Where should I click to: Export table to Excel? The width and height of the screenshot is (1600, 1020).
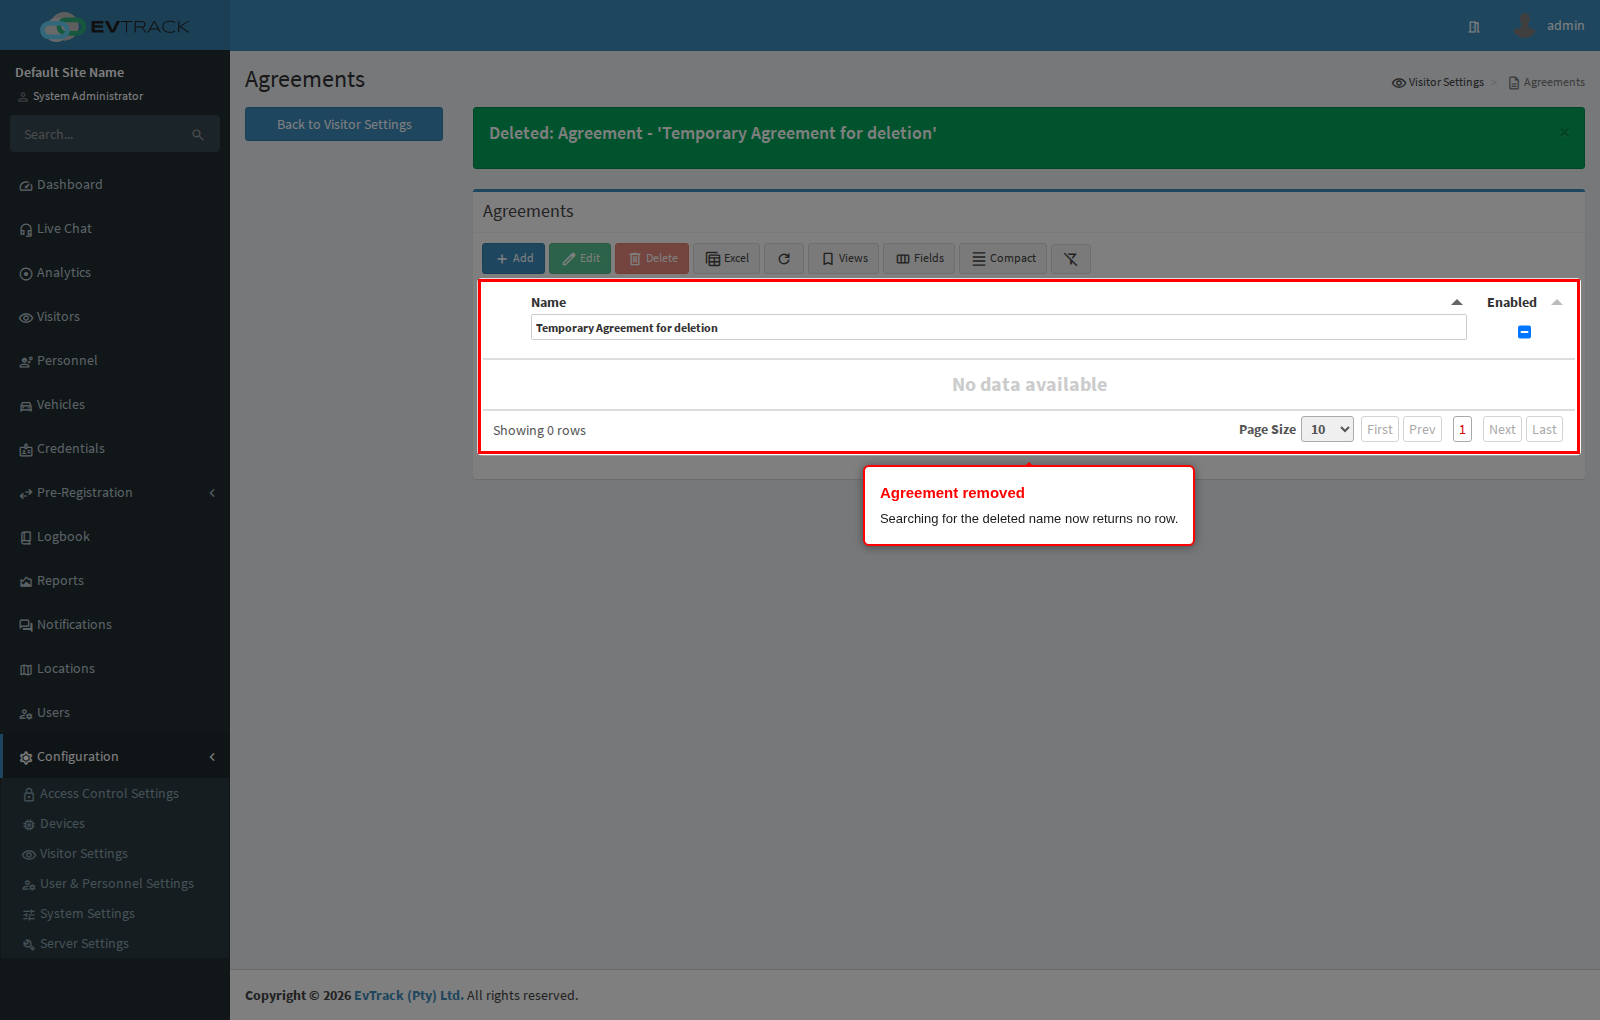click(x=727, y=258)
